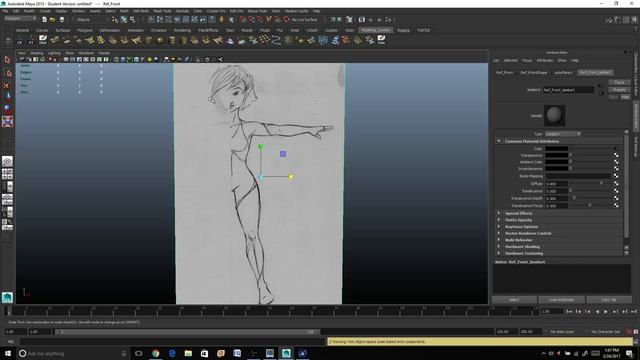The image size is (640, 360).
Task: Expand the Hardware Shading section
Action: [498, 247]
